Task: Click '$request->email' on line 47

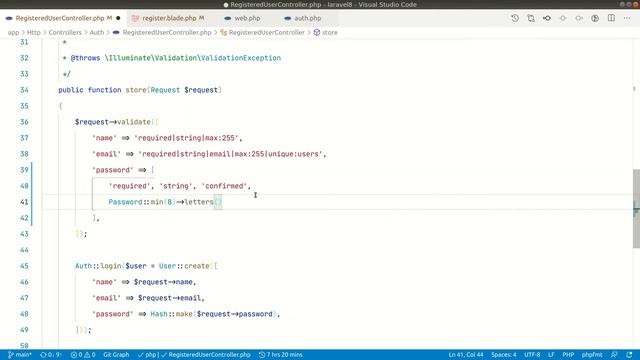Action: pyautogui.click(x=169, y=298)
